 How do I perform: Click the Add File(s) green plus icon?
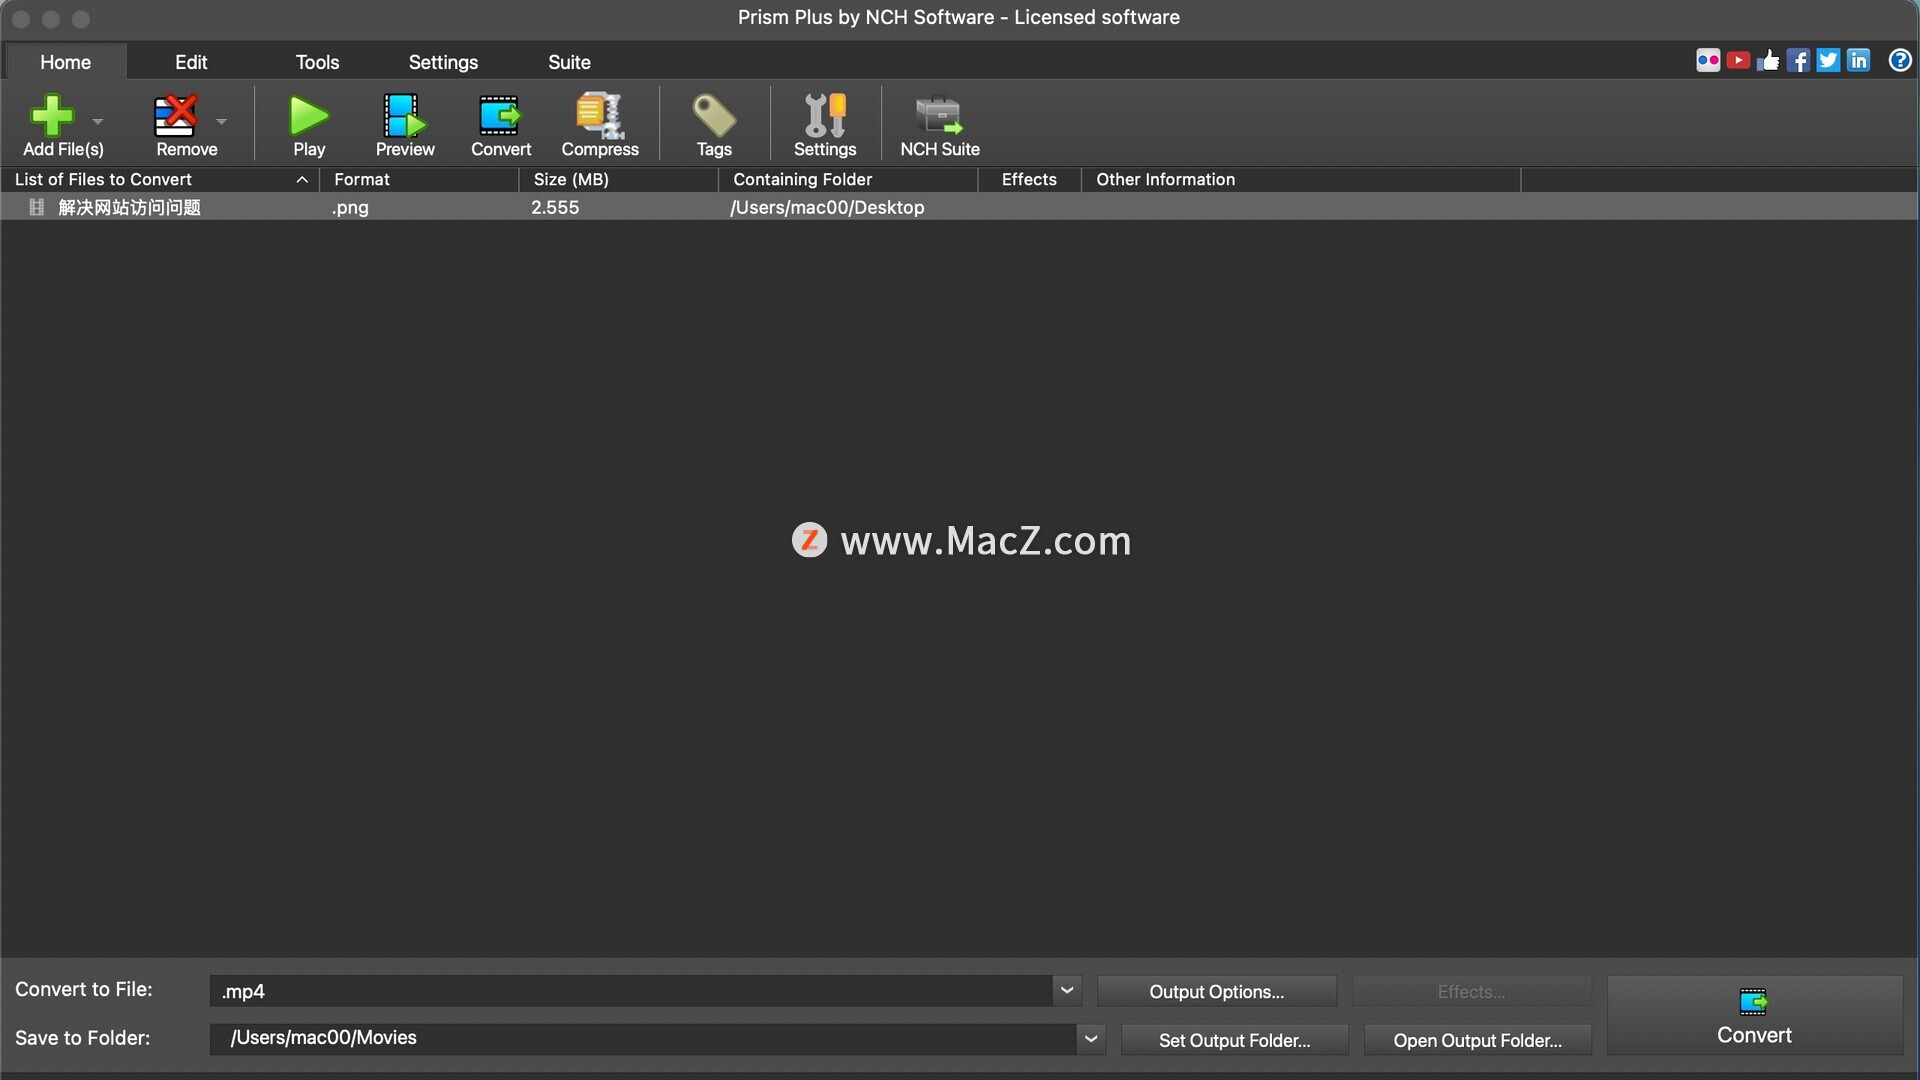click(52, 115)
